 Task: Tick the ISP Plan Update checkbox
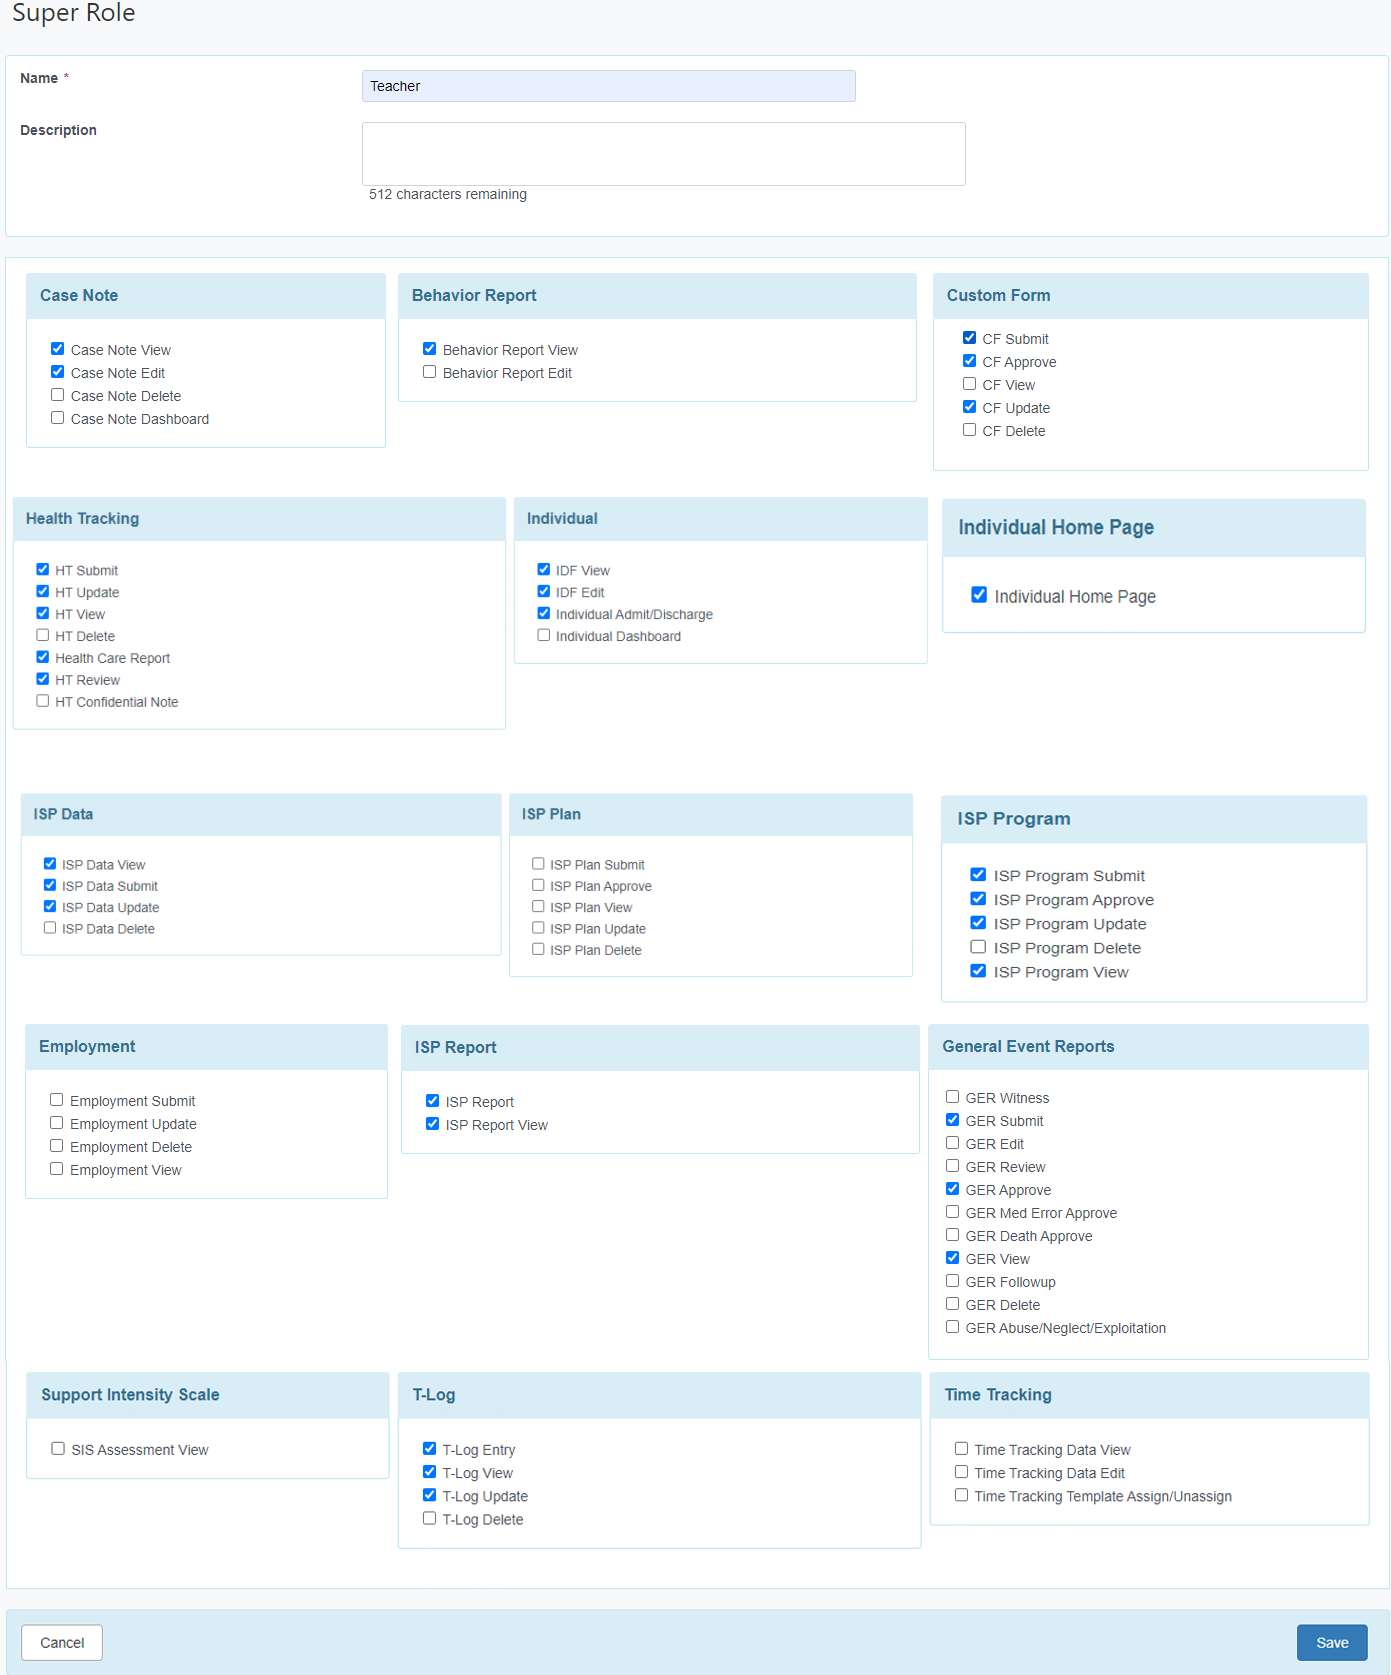[538, 928]
